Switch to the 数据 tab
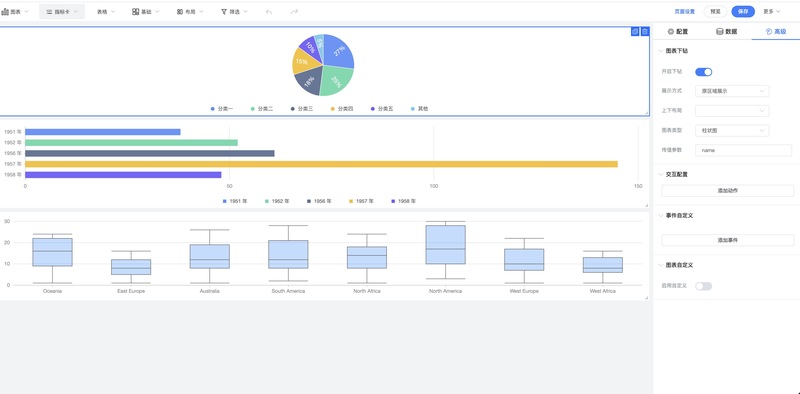Viewport: 800px width, 394px height. (x=727, y=32)
